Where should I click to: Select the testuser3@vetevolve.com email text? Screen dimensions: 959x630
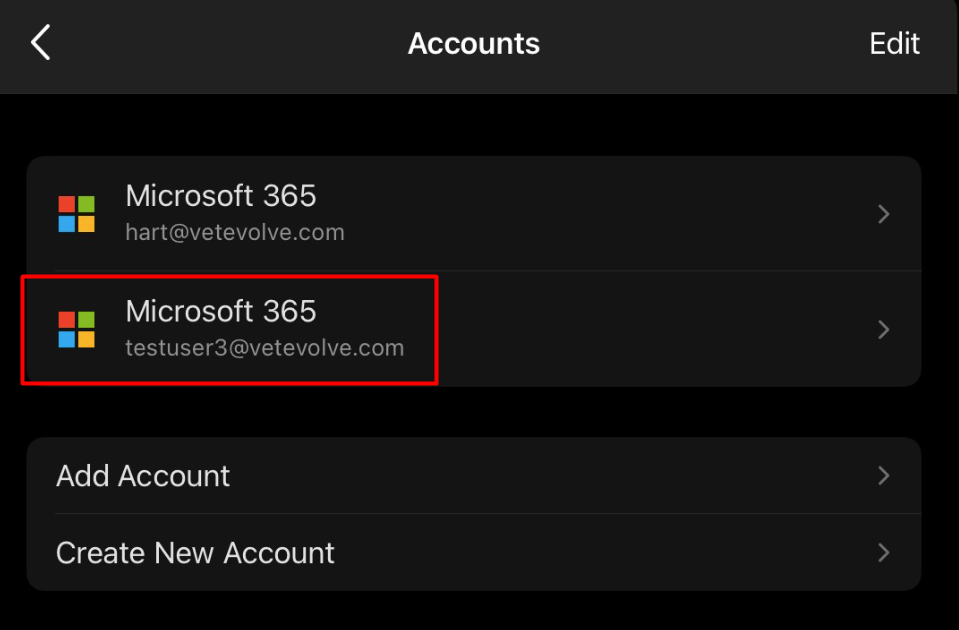[x=265, y=348]
